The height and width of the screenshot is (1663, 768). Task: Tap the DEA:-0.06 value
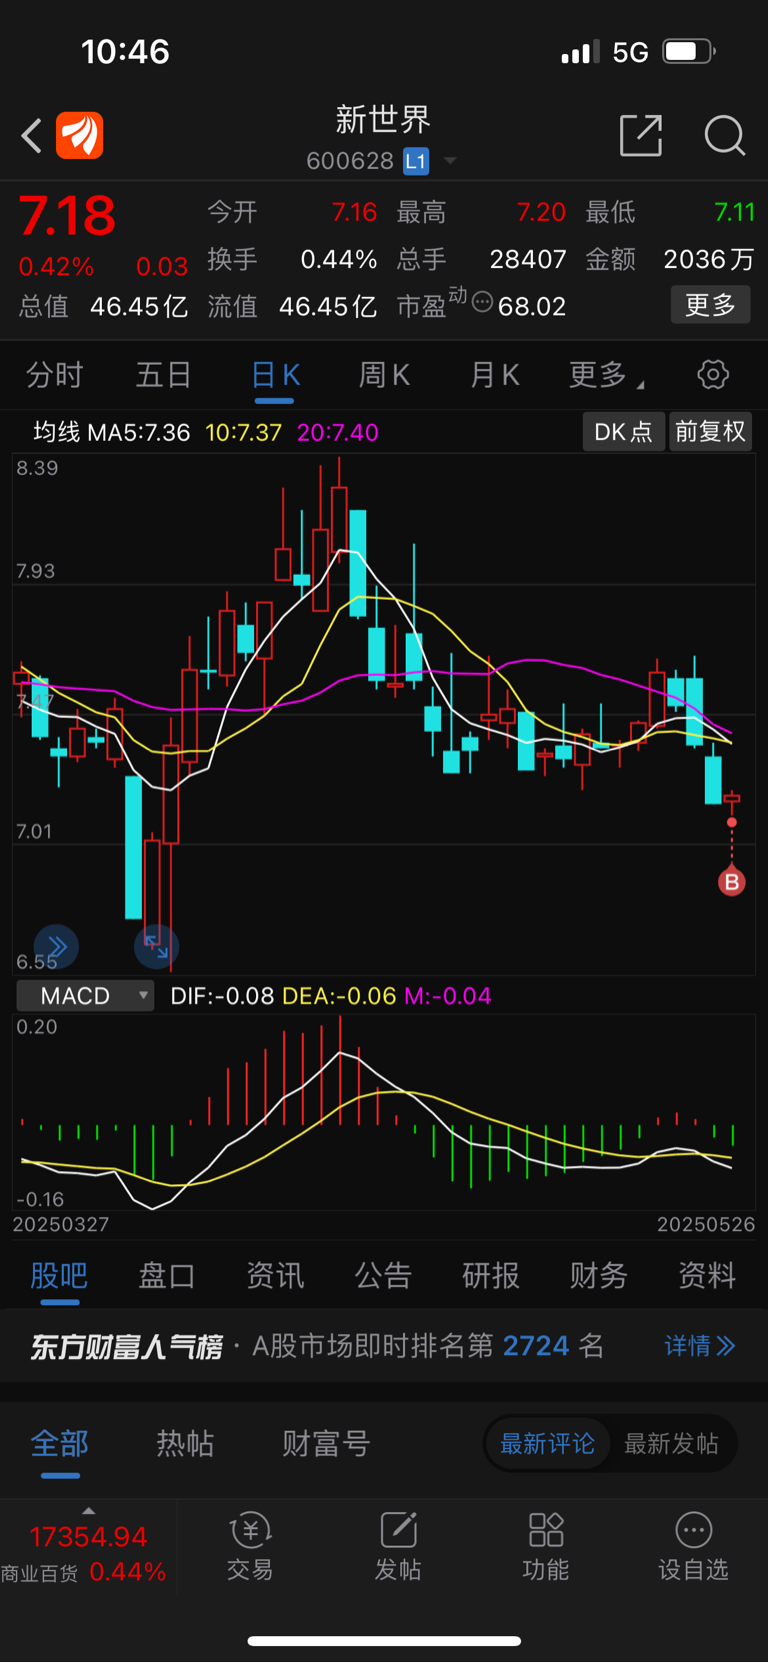pyautogui.click(x=339, y=996)
